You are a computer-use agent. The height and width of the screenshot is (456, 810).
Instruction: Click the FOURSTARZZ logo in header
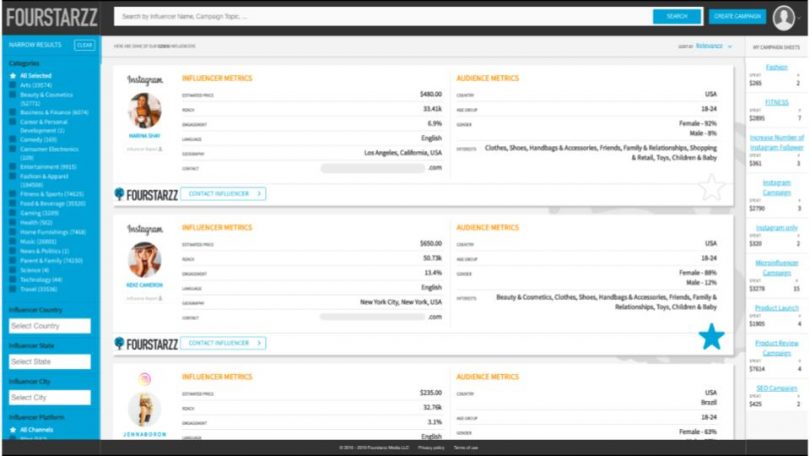(52, 18)
